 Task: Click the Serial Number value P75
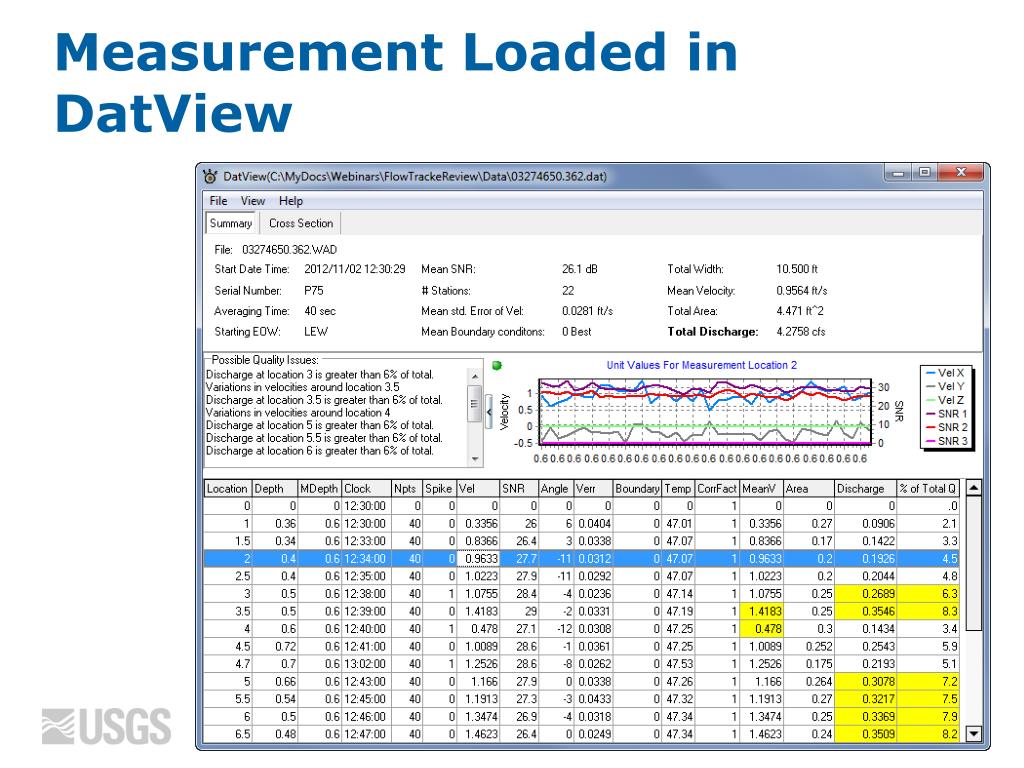[314, 291]
